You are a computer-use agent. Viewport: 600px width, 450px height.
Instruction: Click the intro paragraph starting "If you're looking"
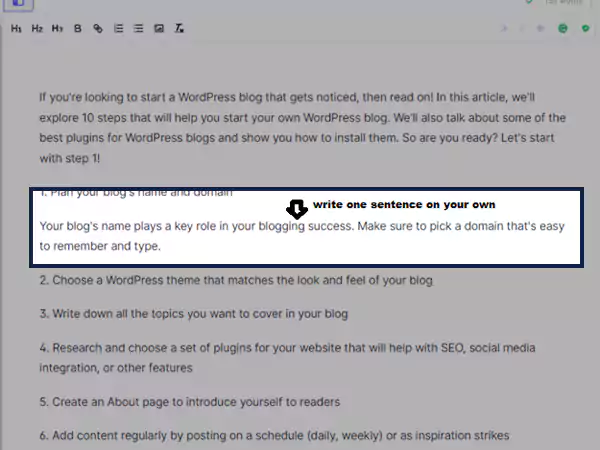point(302,128)
